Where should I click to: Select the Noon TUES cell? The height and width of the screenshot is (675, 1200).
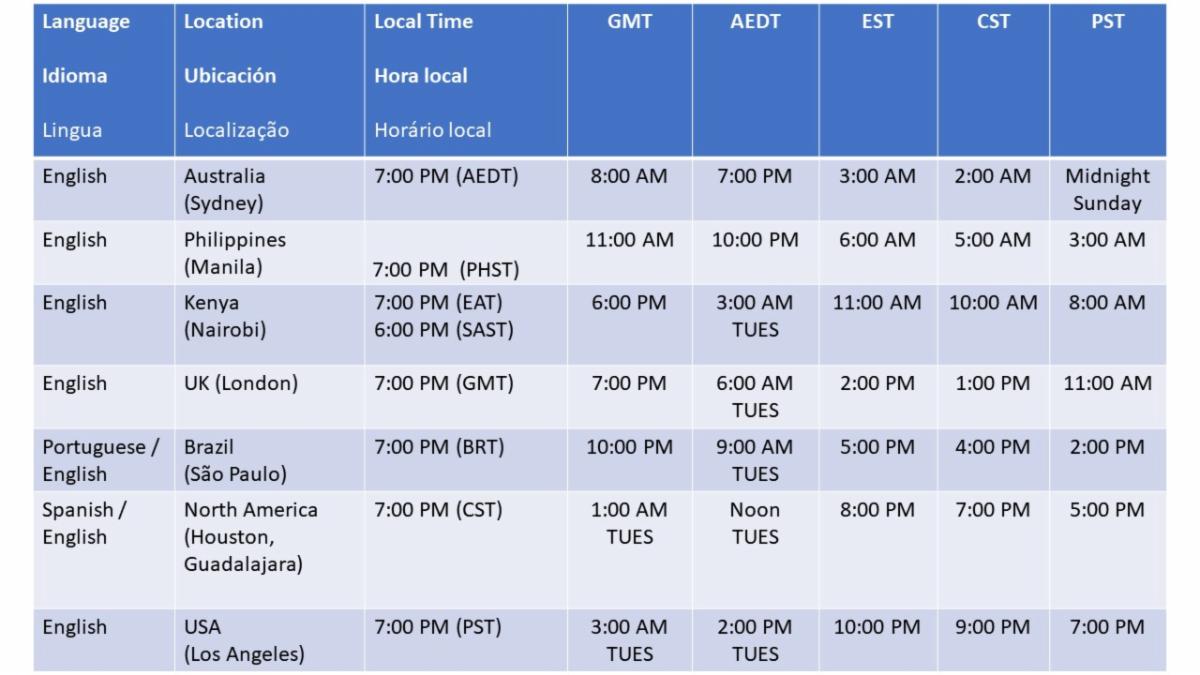[755, 523]
